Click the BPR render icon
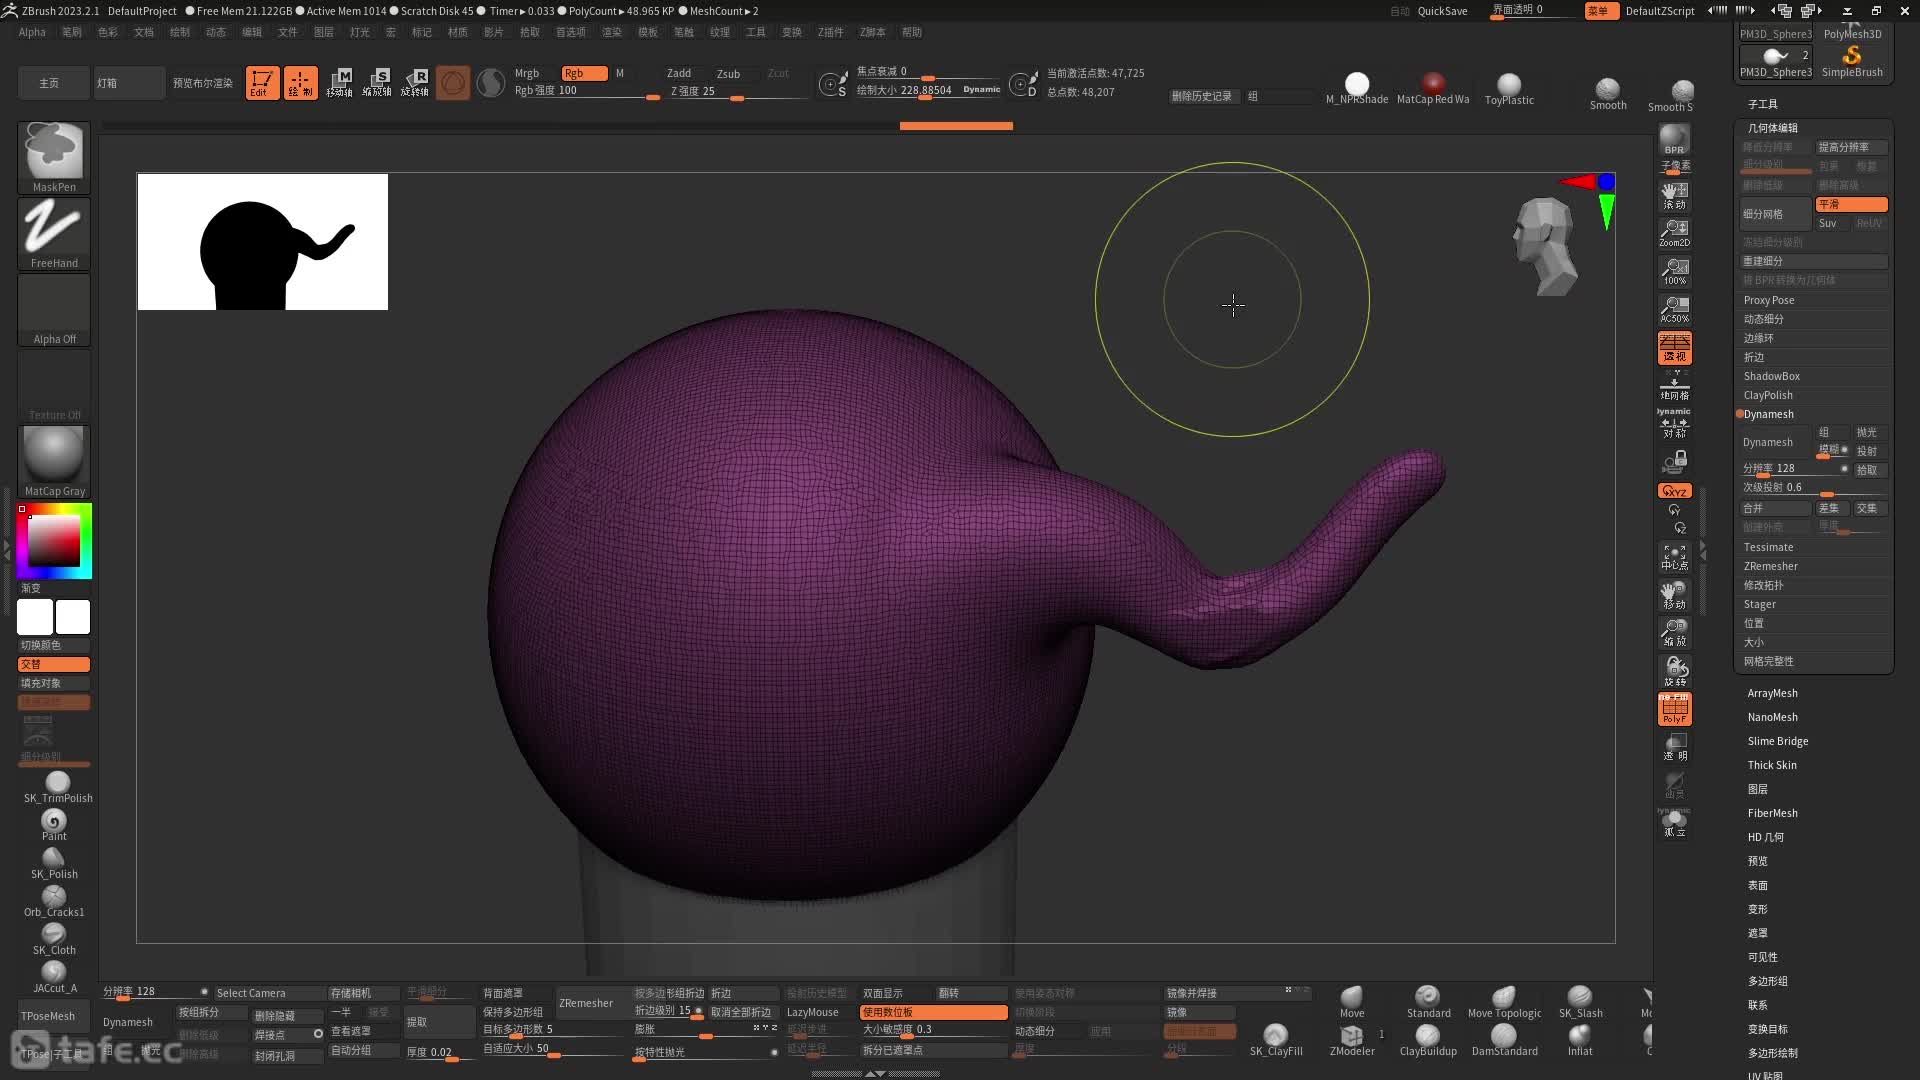 1675,140
